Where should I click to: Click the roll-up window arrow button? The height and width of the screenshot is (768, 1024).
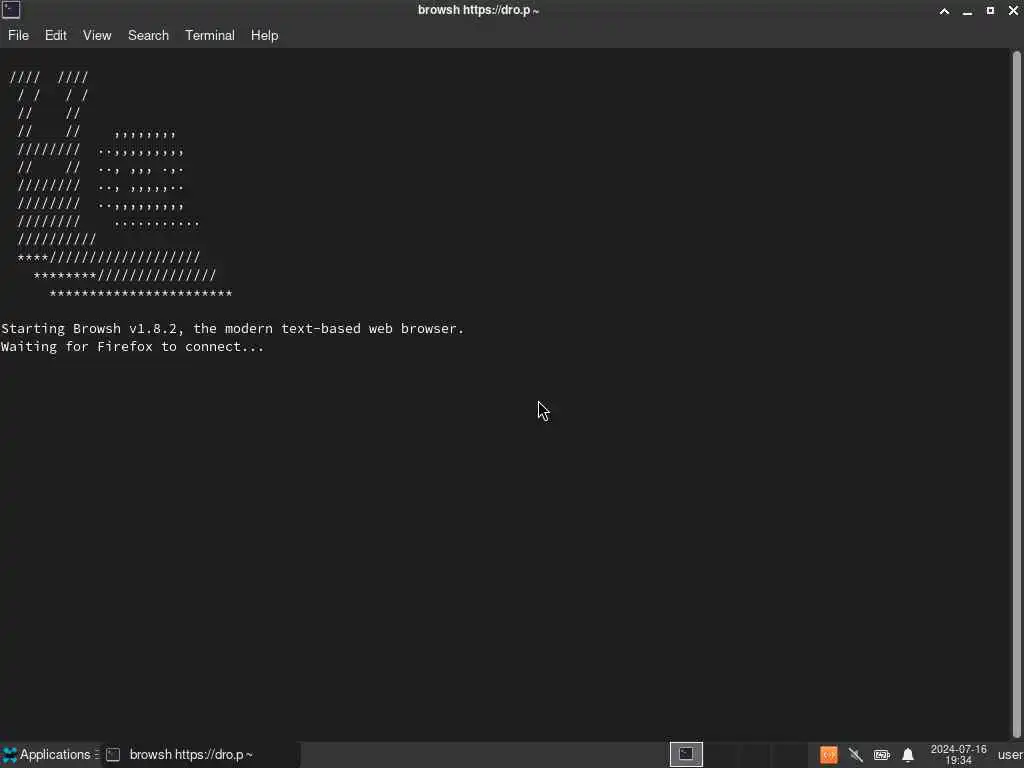pyautogui.click(x=944, y=10)
